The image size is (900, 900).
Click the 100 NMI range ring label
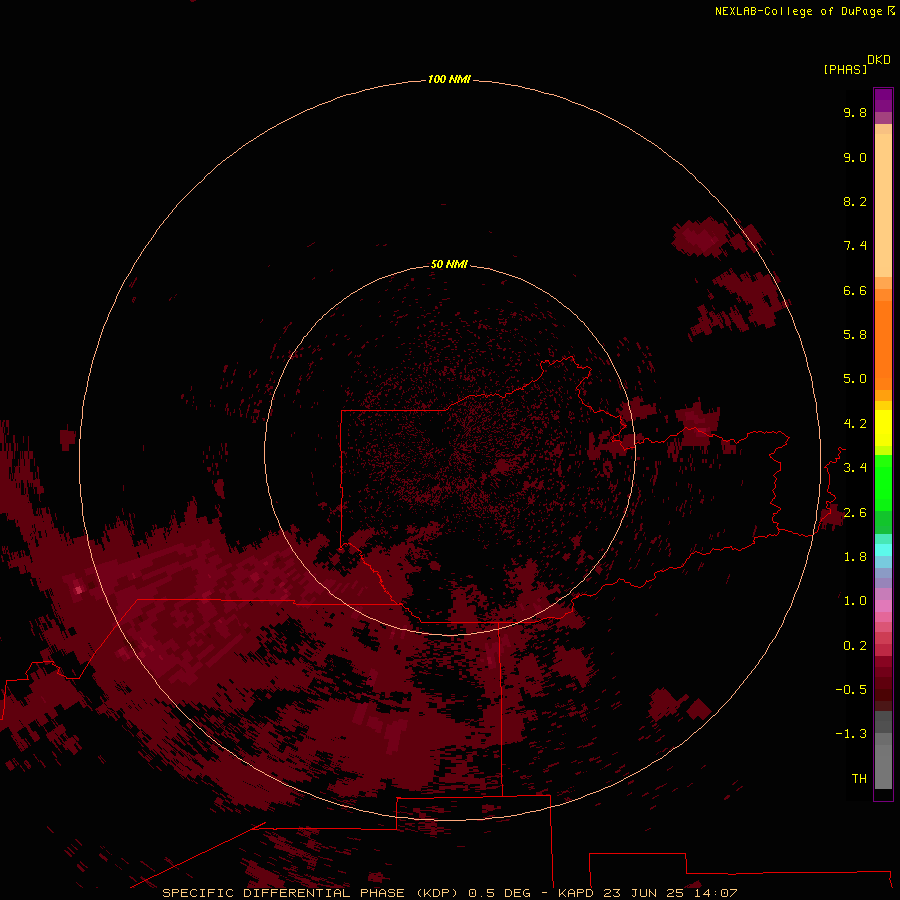(x=449, y=79)
